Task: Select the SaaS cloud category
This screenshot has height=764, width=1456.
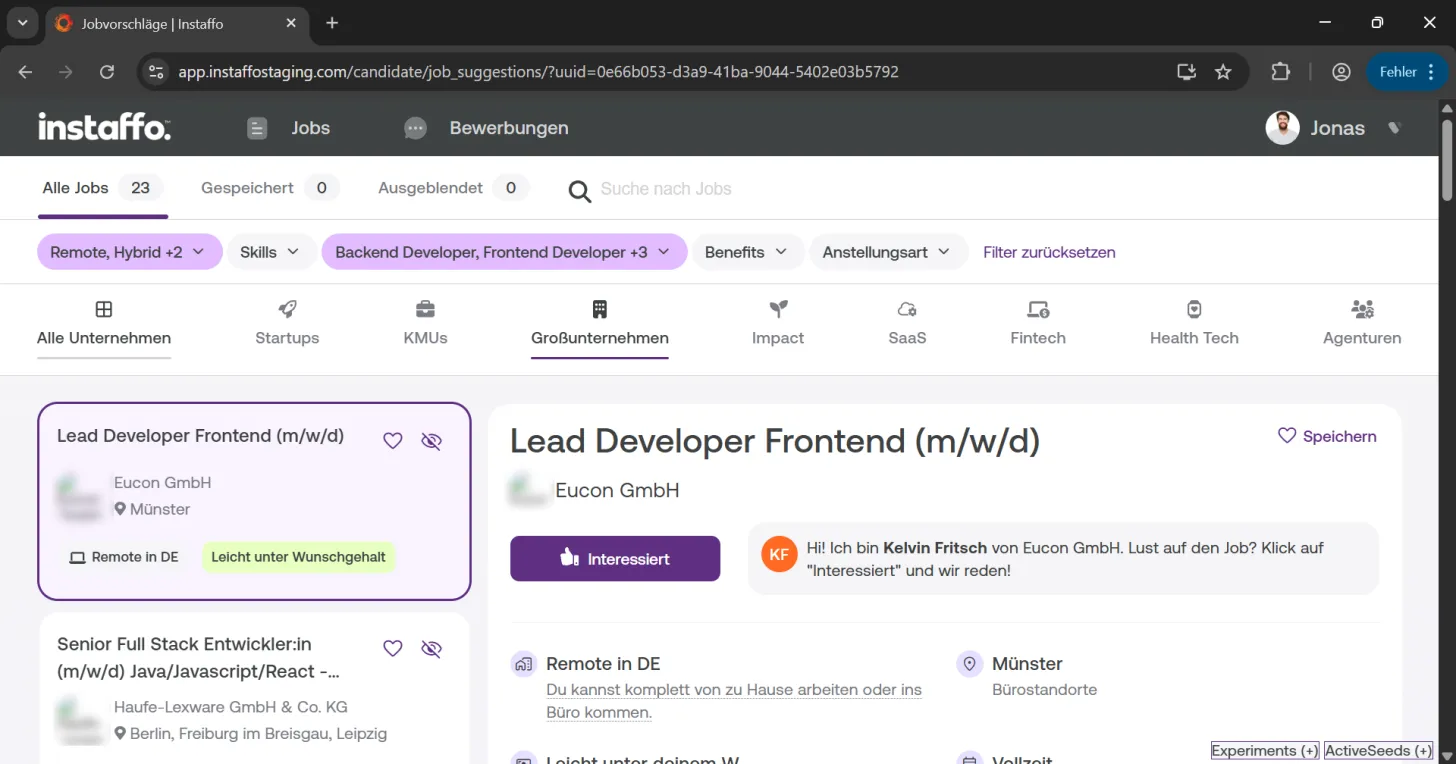Action: coord(907,324)
